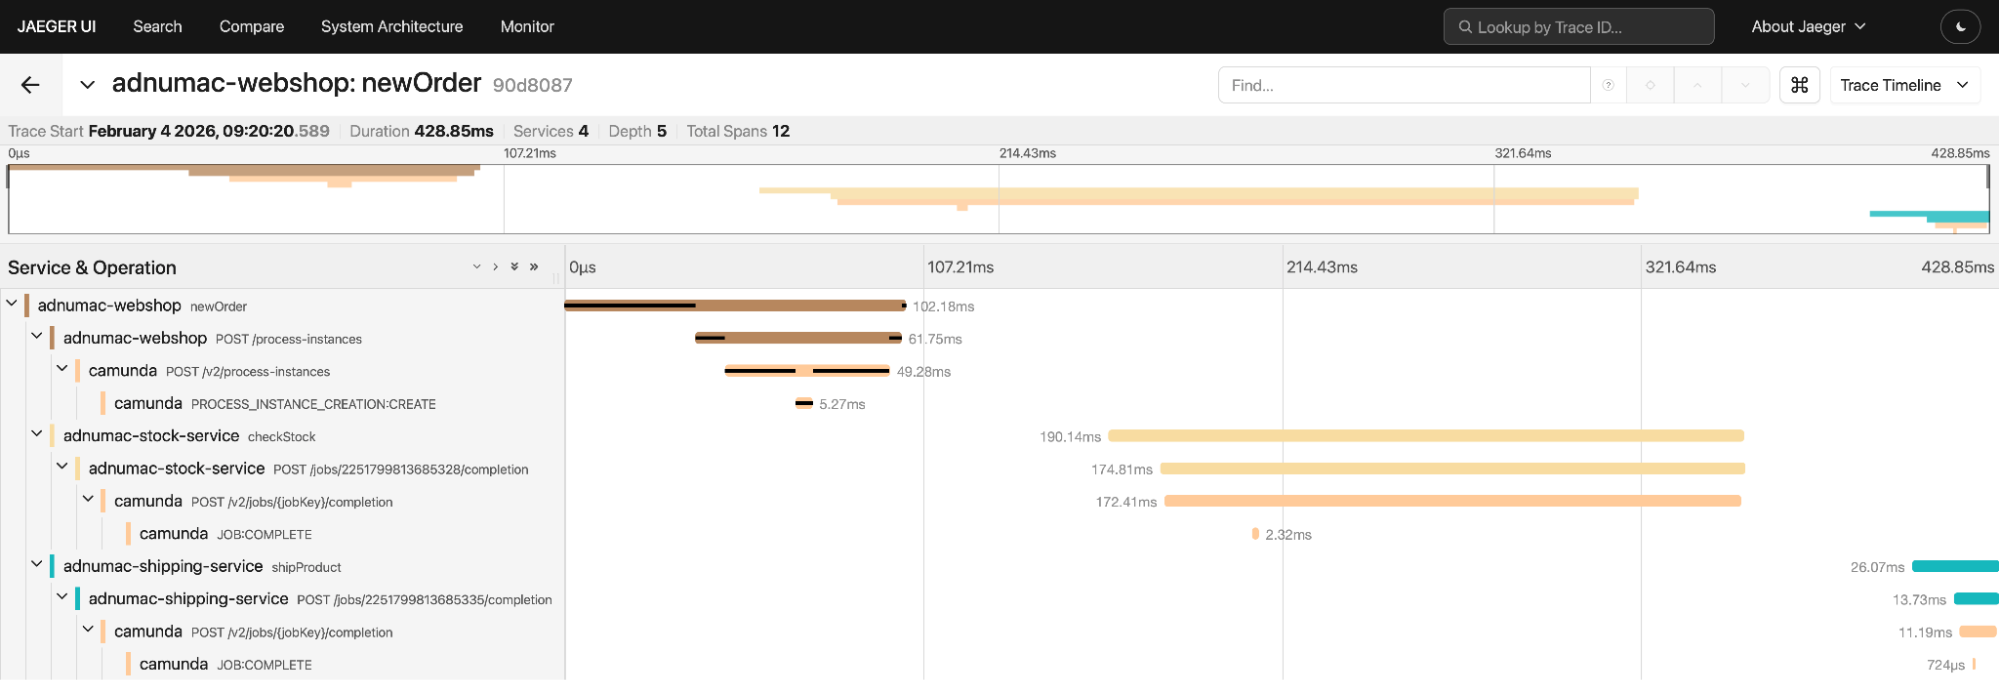Click the double-down expand all spans icon
The image size is (1999, 681).
(514, 267)
